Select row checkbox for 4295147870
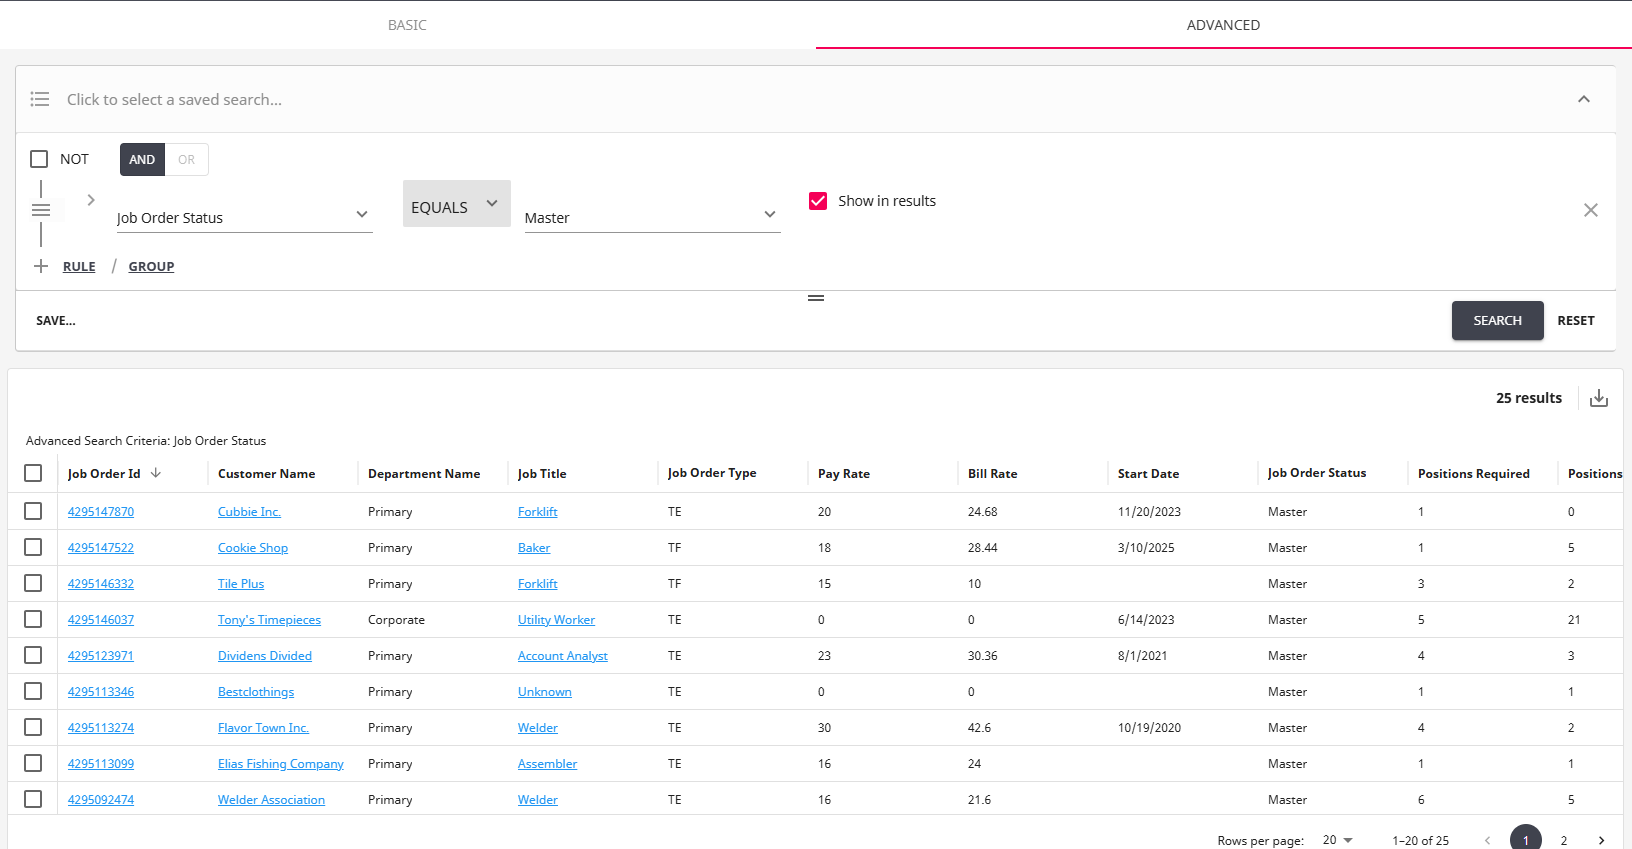Viewport: 1632px width, 849px height. click(x=33, y=511)
